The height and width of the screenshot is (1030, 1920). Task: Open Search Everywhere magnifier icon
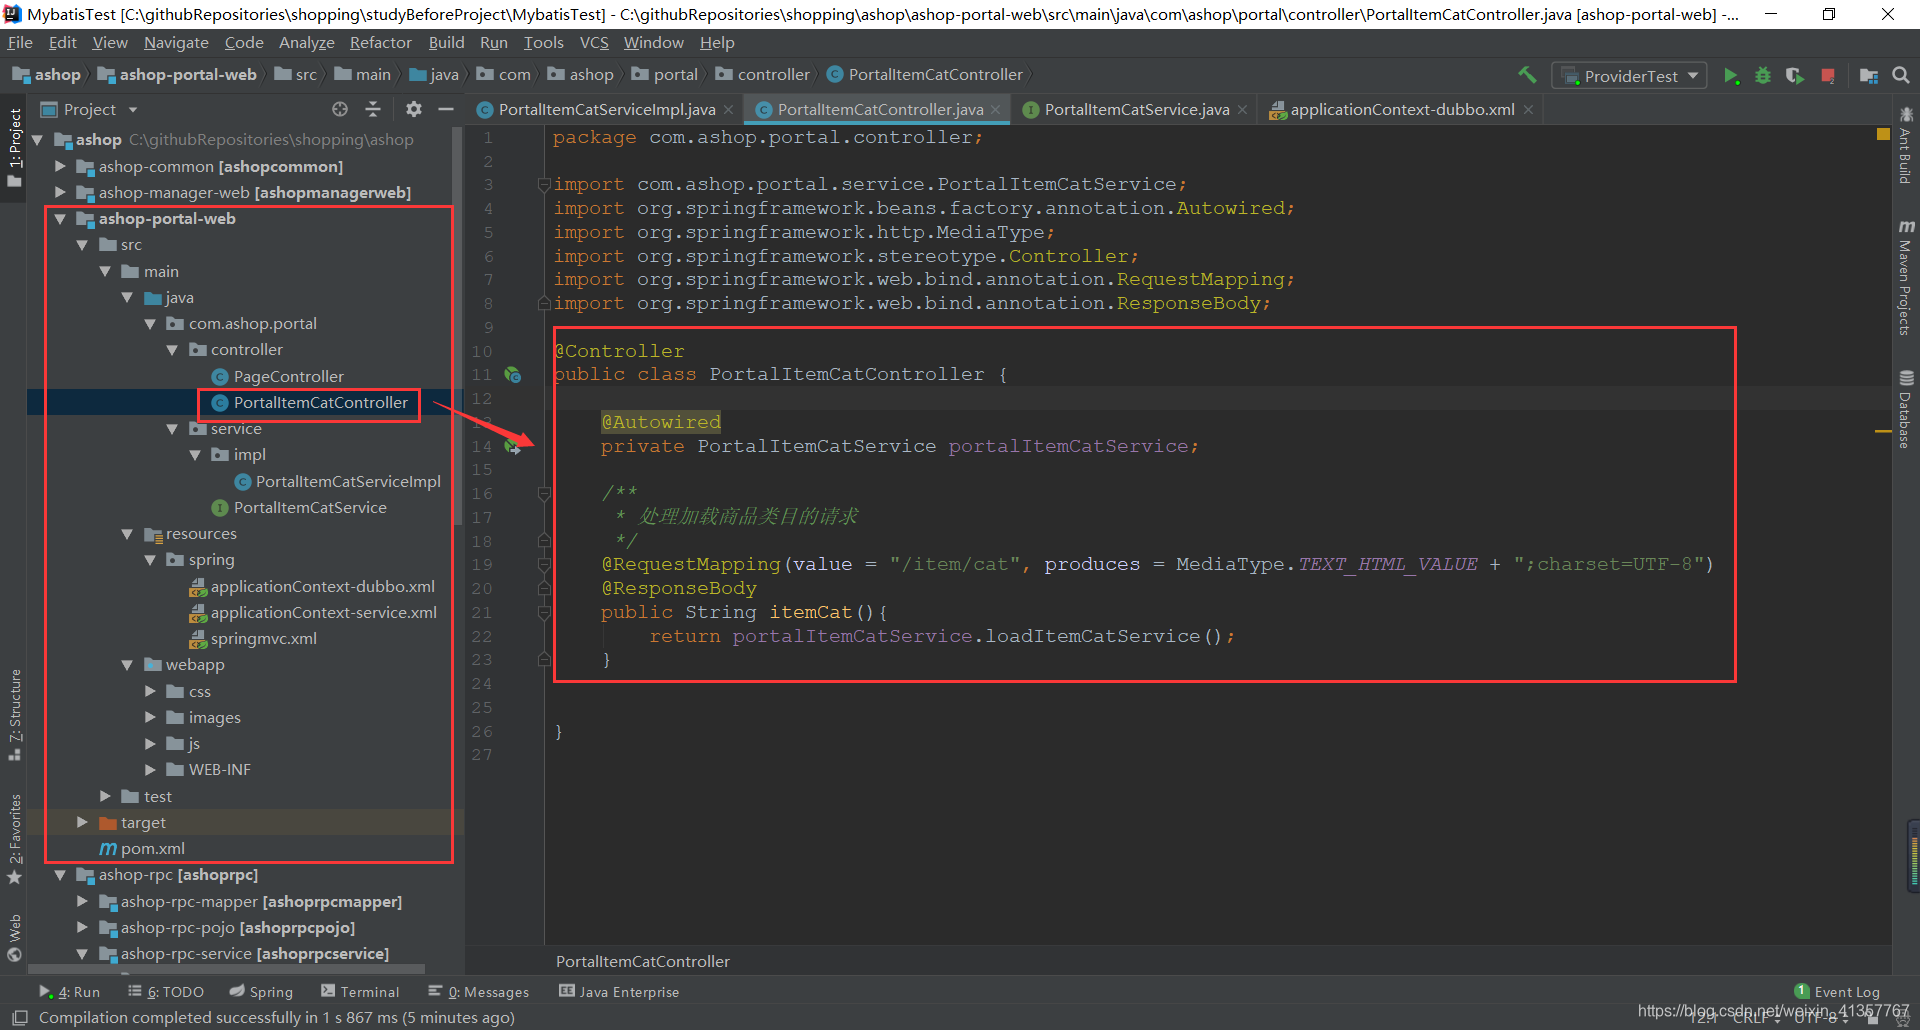pos(1901,75)
